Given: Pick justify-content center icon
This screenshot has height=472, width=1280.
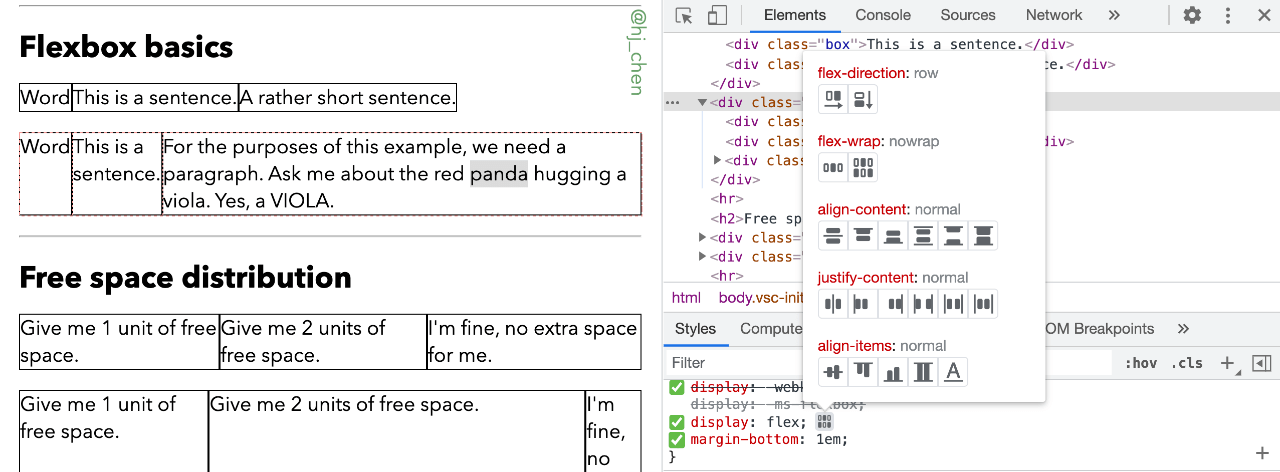Looking at the screenshot, I should (x=833, y=304).
